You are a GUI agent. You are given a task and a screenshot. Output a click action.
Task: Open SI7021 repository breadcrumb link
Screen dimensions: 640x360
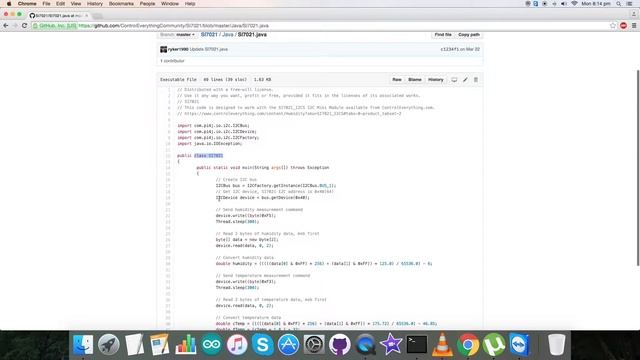209,35
